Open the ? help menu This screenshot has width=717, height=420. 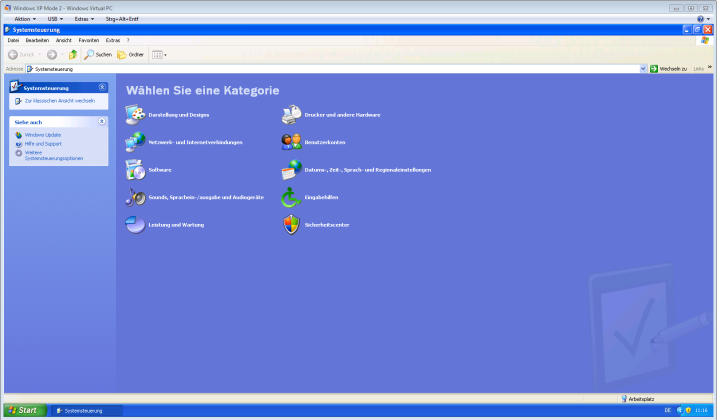pos(128,41)
